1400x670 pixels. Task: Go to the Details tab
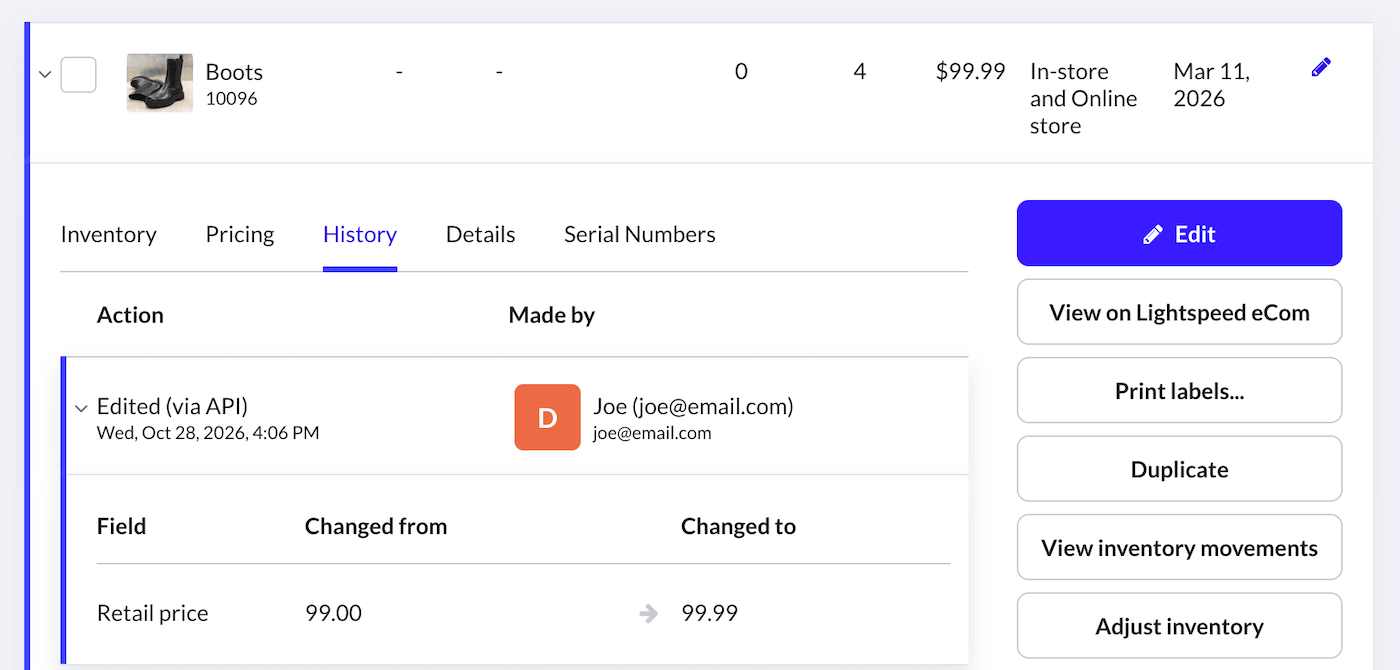tap(481, 235)
